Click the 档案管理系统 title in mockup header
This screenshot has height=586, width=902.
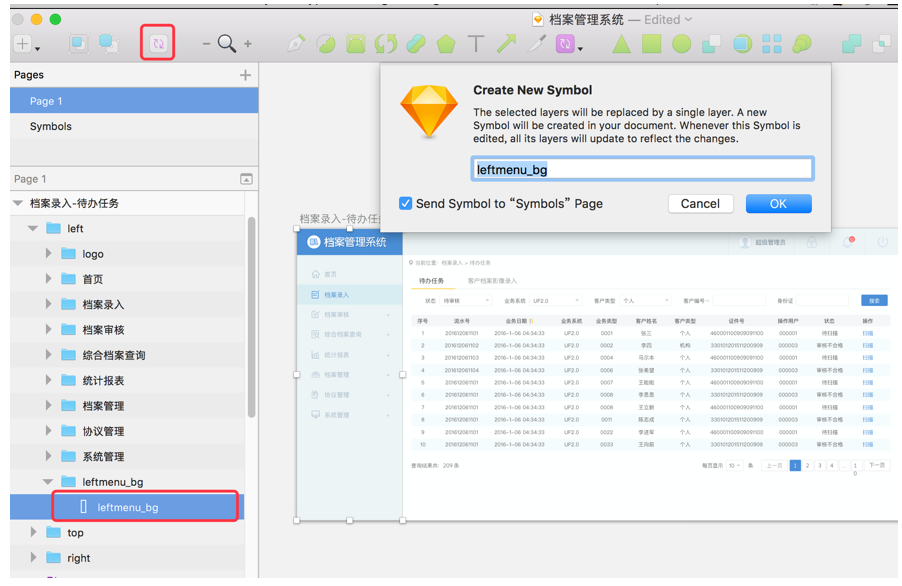[x=355, y=242]
